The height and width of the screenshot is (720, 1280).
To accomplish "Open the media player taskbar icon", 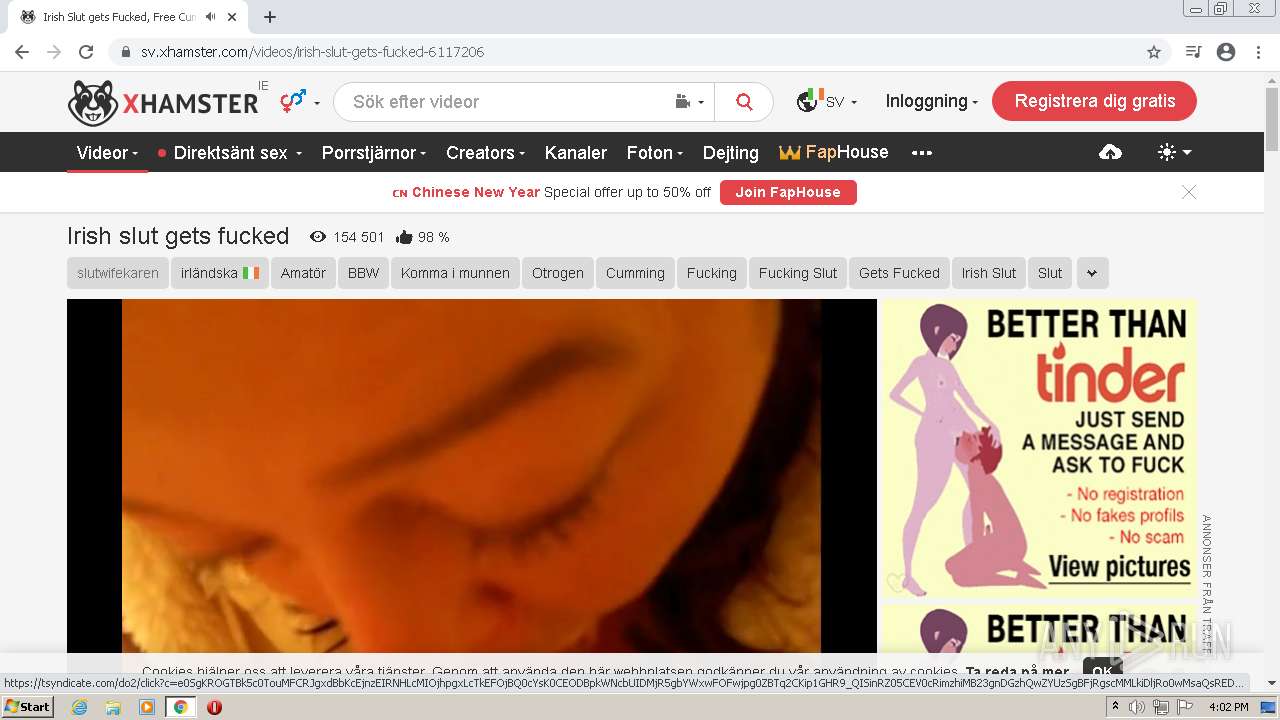I will [x=146, y=707].
